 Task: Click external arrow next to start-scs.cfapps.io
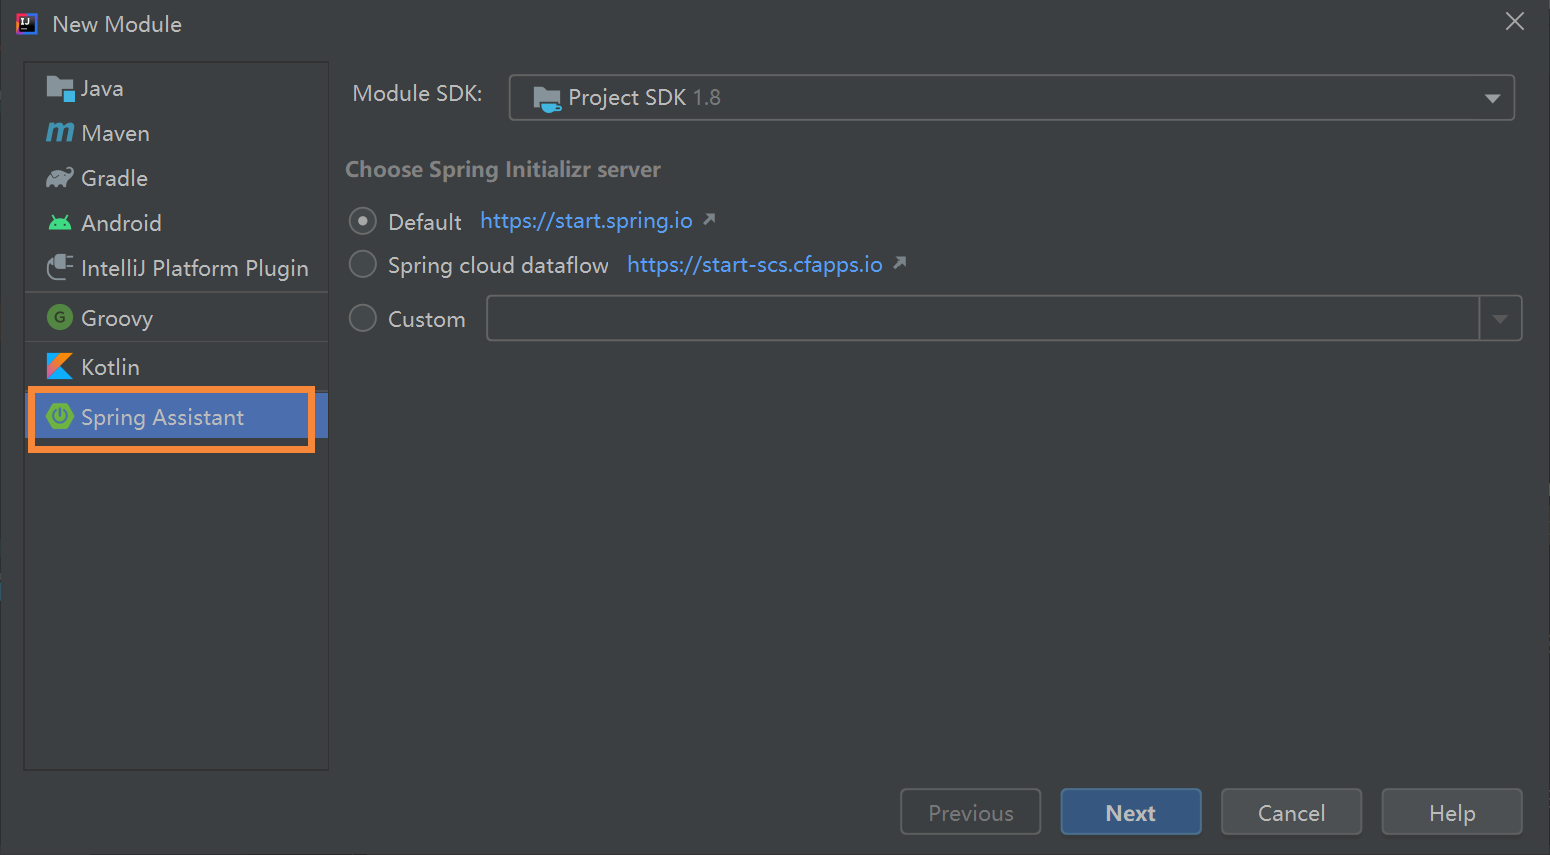coord(899,263)
